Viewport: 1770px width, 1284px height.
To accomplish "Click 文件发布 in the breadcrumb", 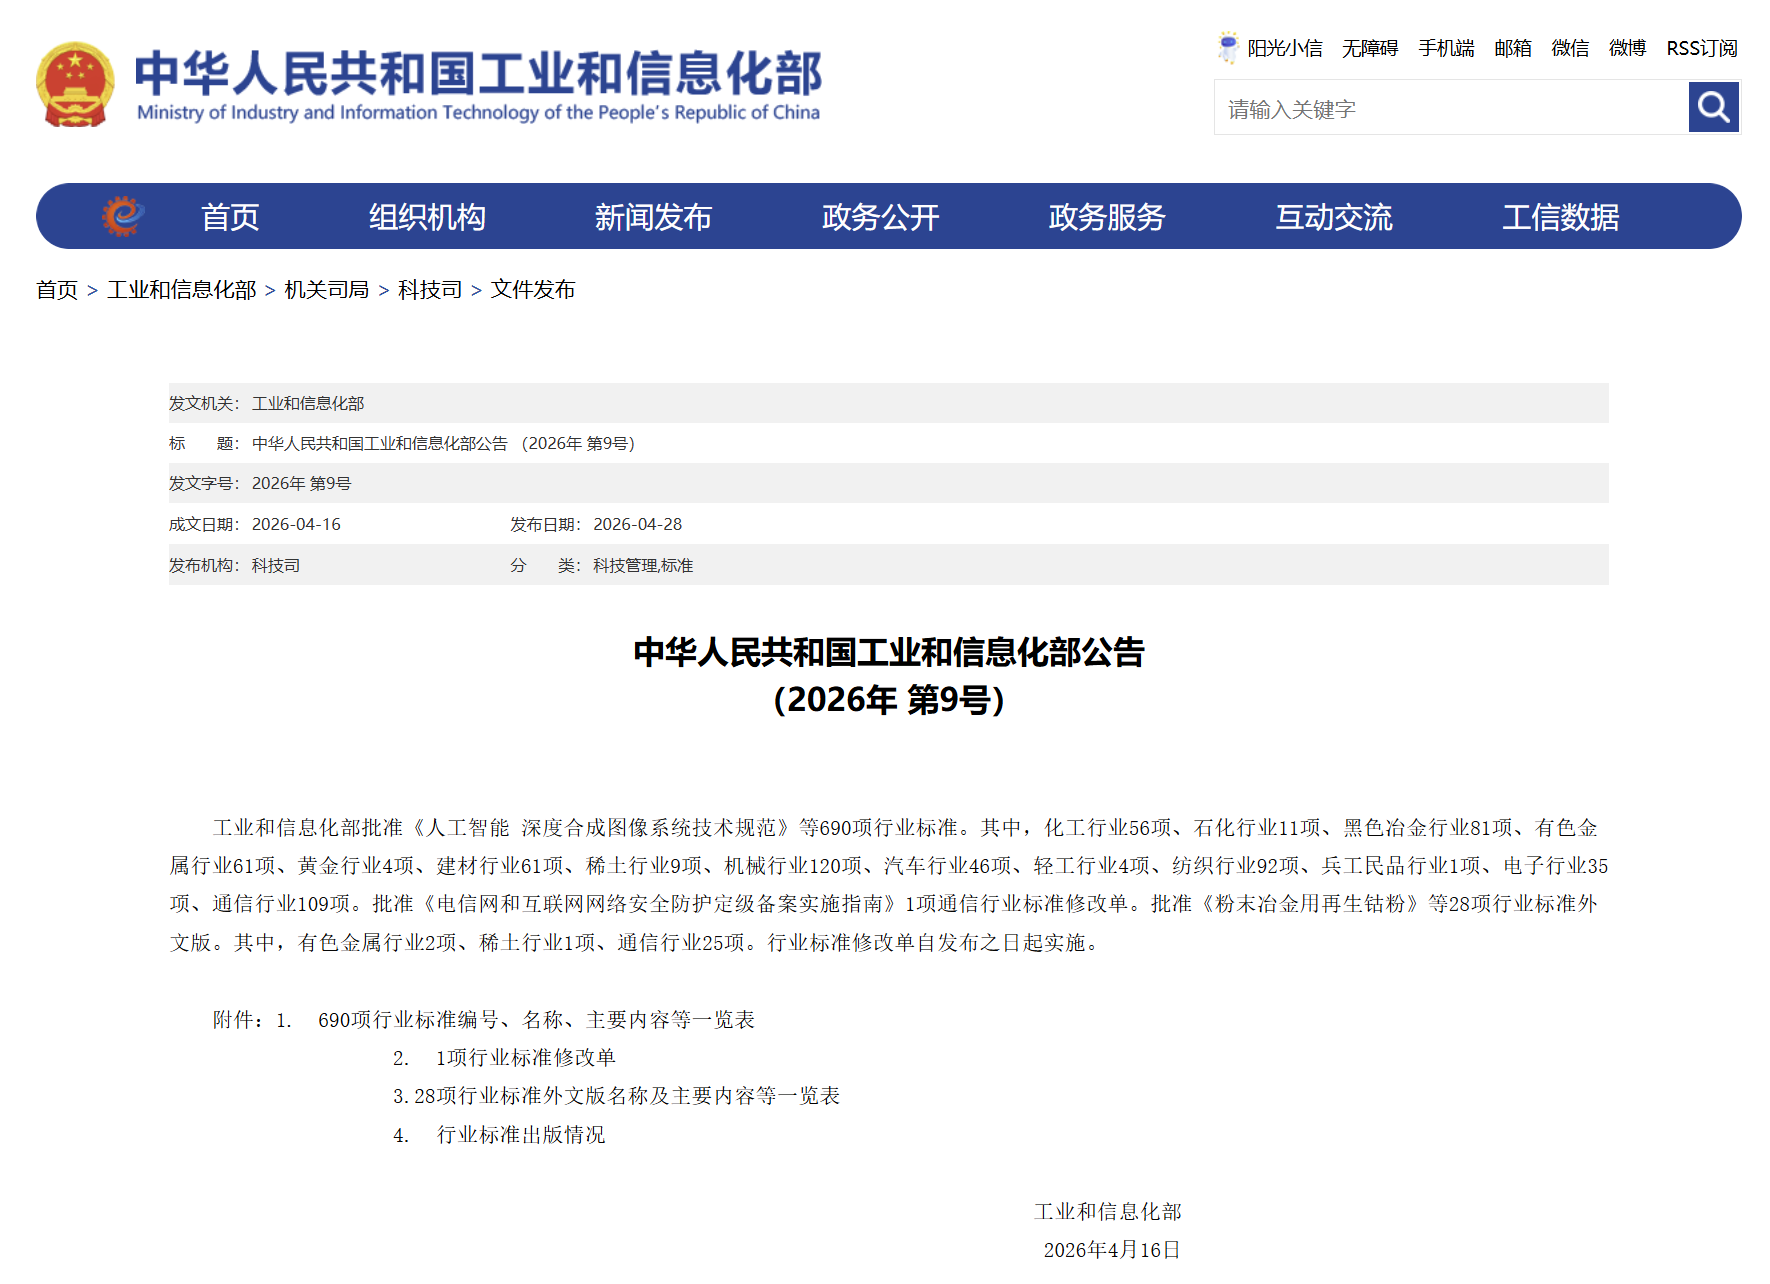I will click(x=533, y=290).
